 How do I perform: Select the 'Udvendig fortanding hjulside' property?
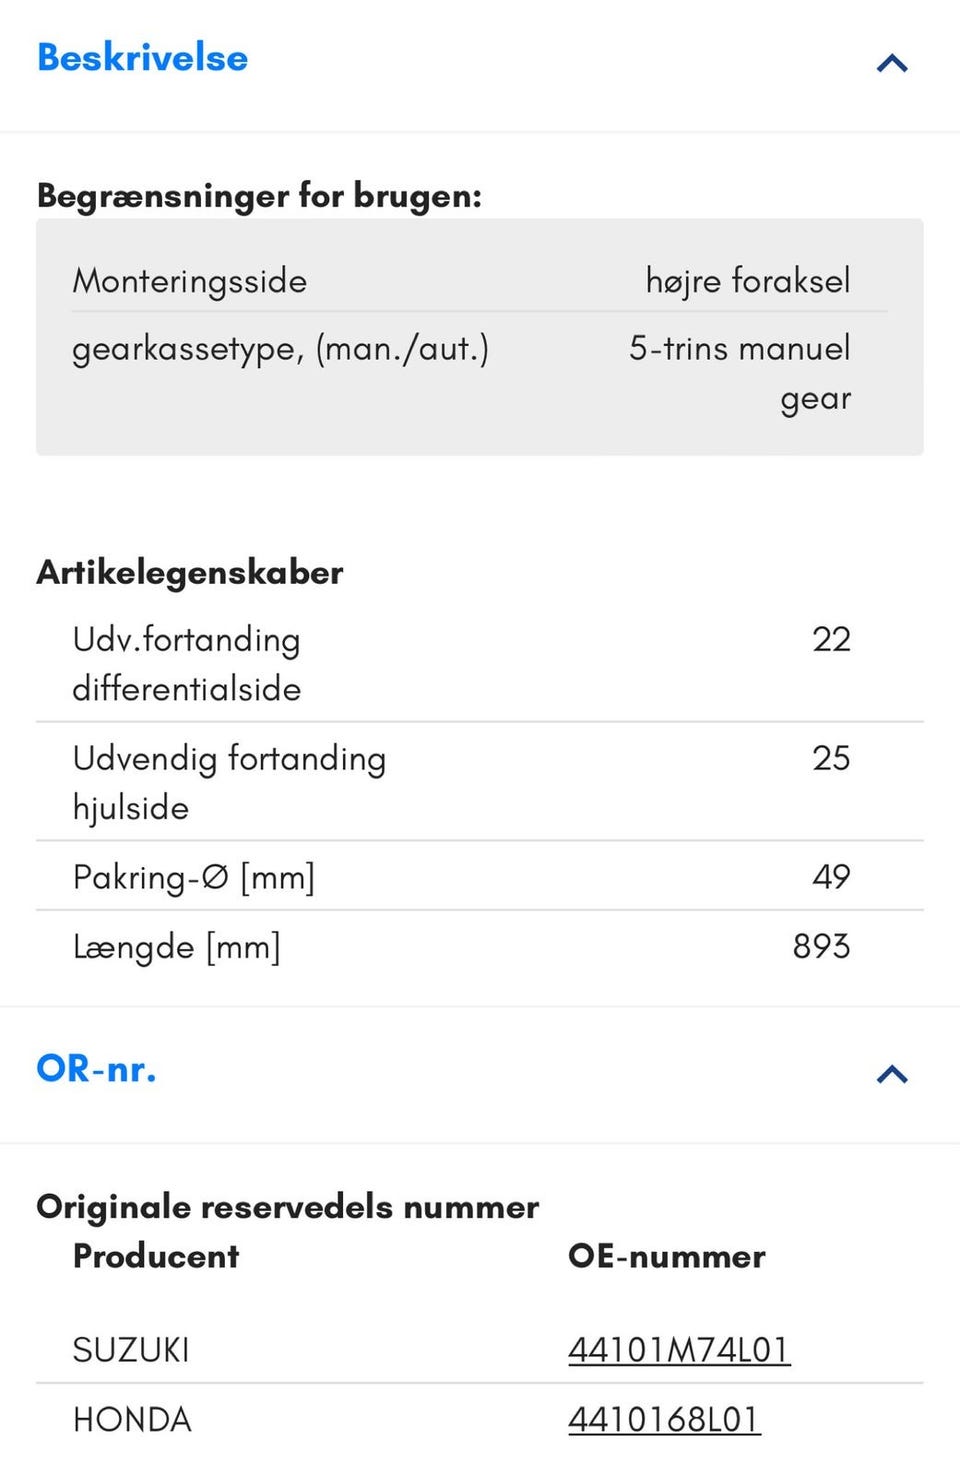click(x=229, y=782)
